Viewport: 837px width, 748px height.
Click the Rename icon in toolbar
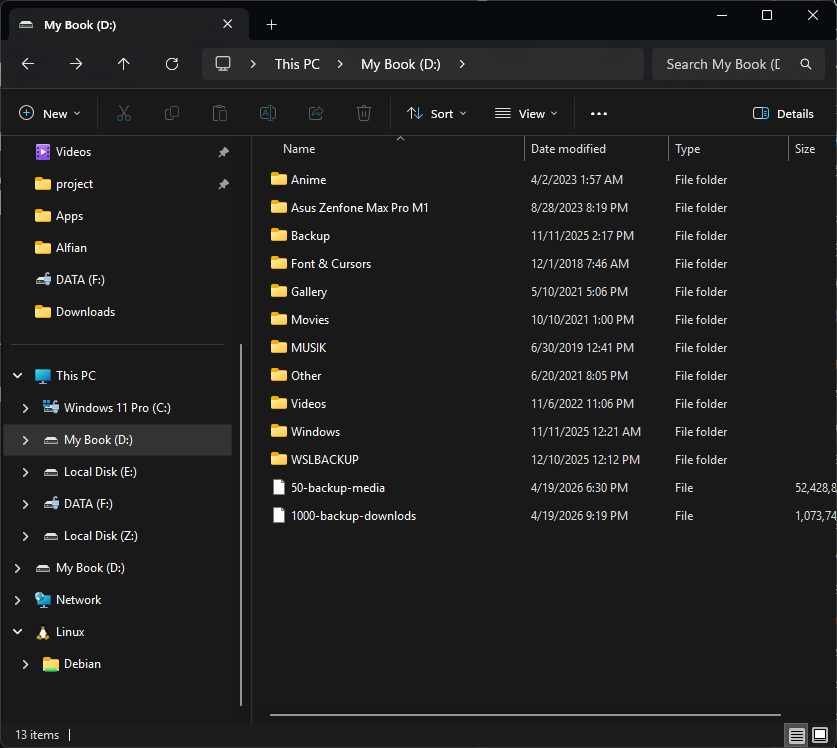[268, 114]
